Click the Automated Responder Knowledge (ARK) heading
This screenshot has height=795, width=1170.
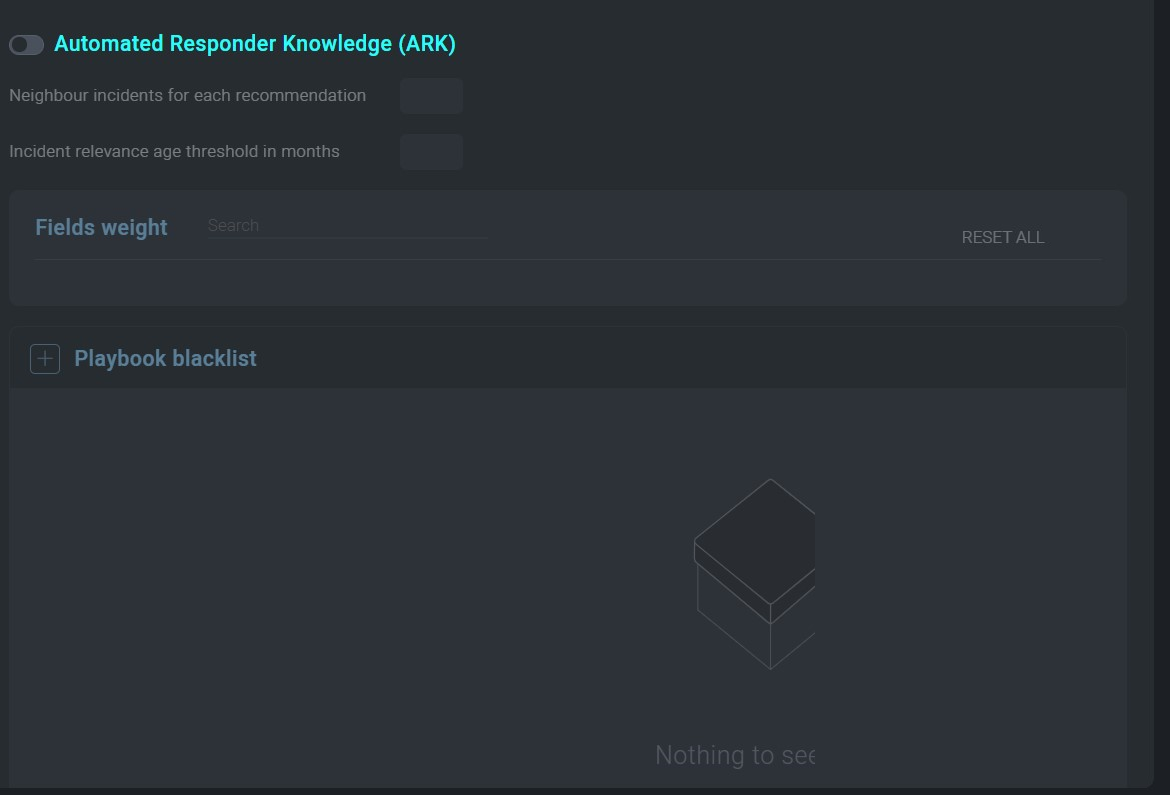point(254,44)
